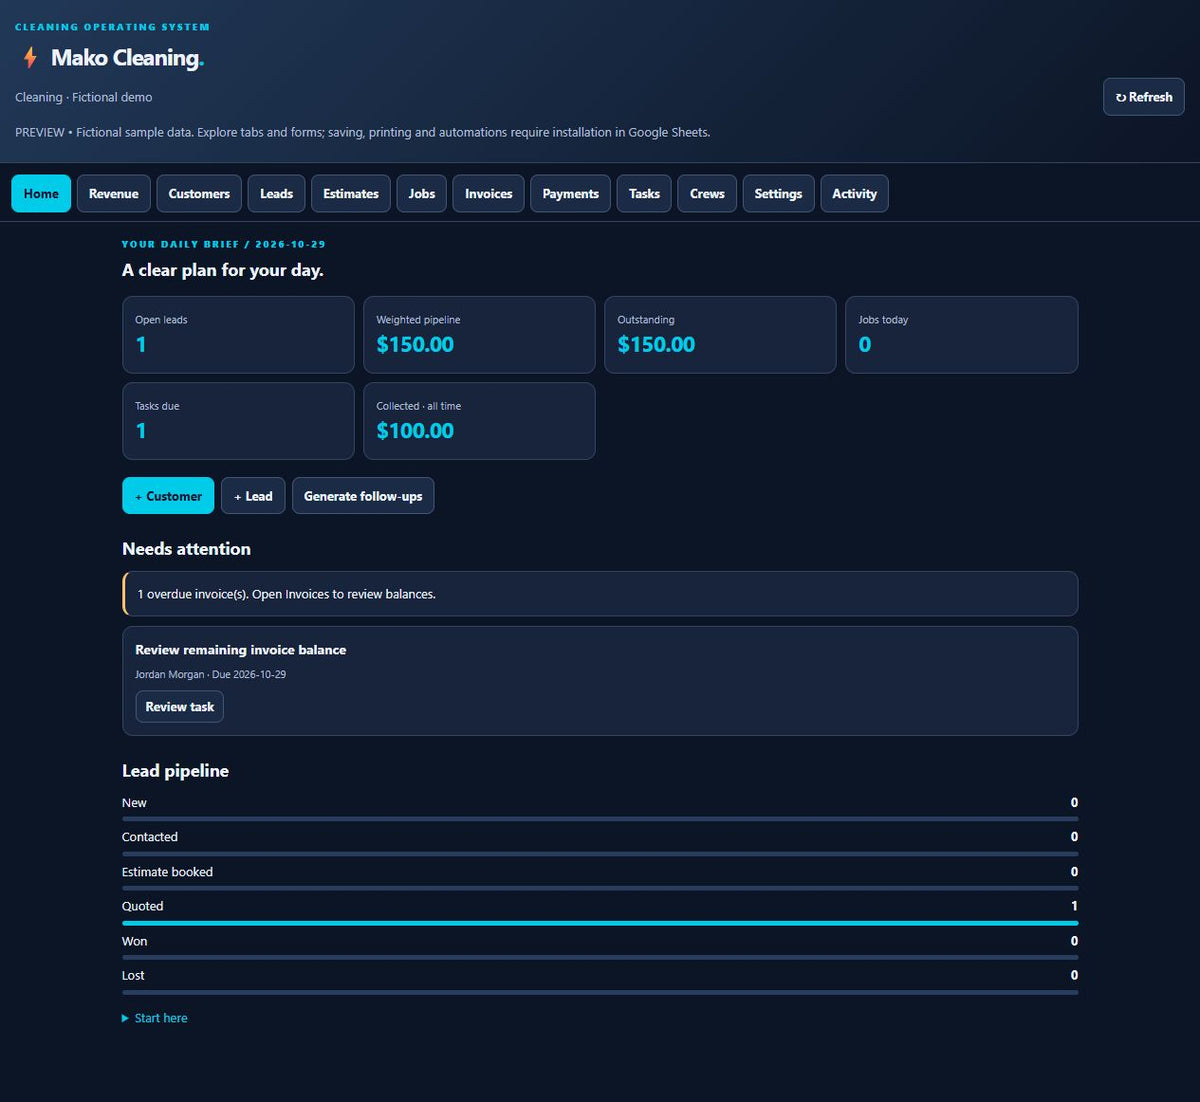The height and width of the screenshot is (1102, 1200).
Task: Open the Customers tab
Action: pos(199,194)
